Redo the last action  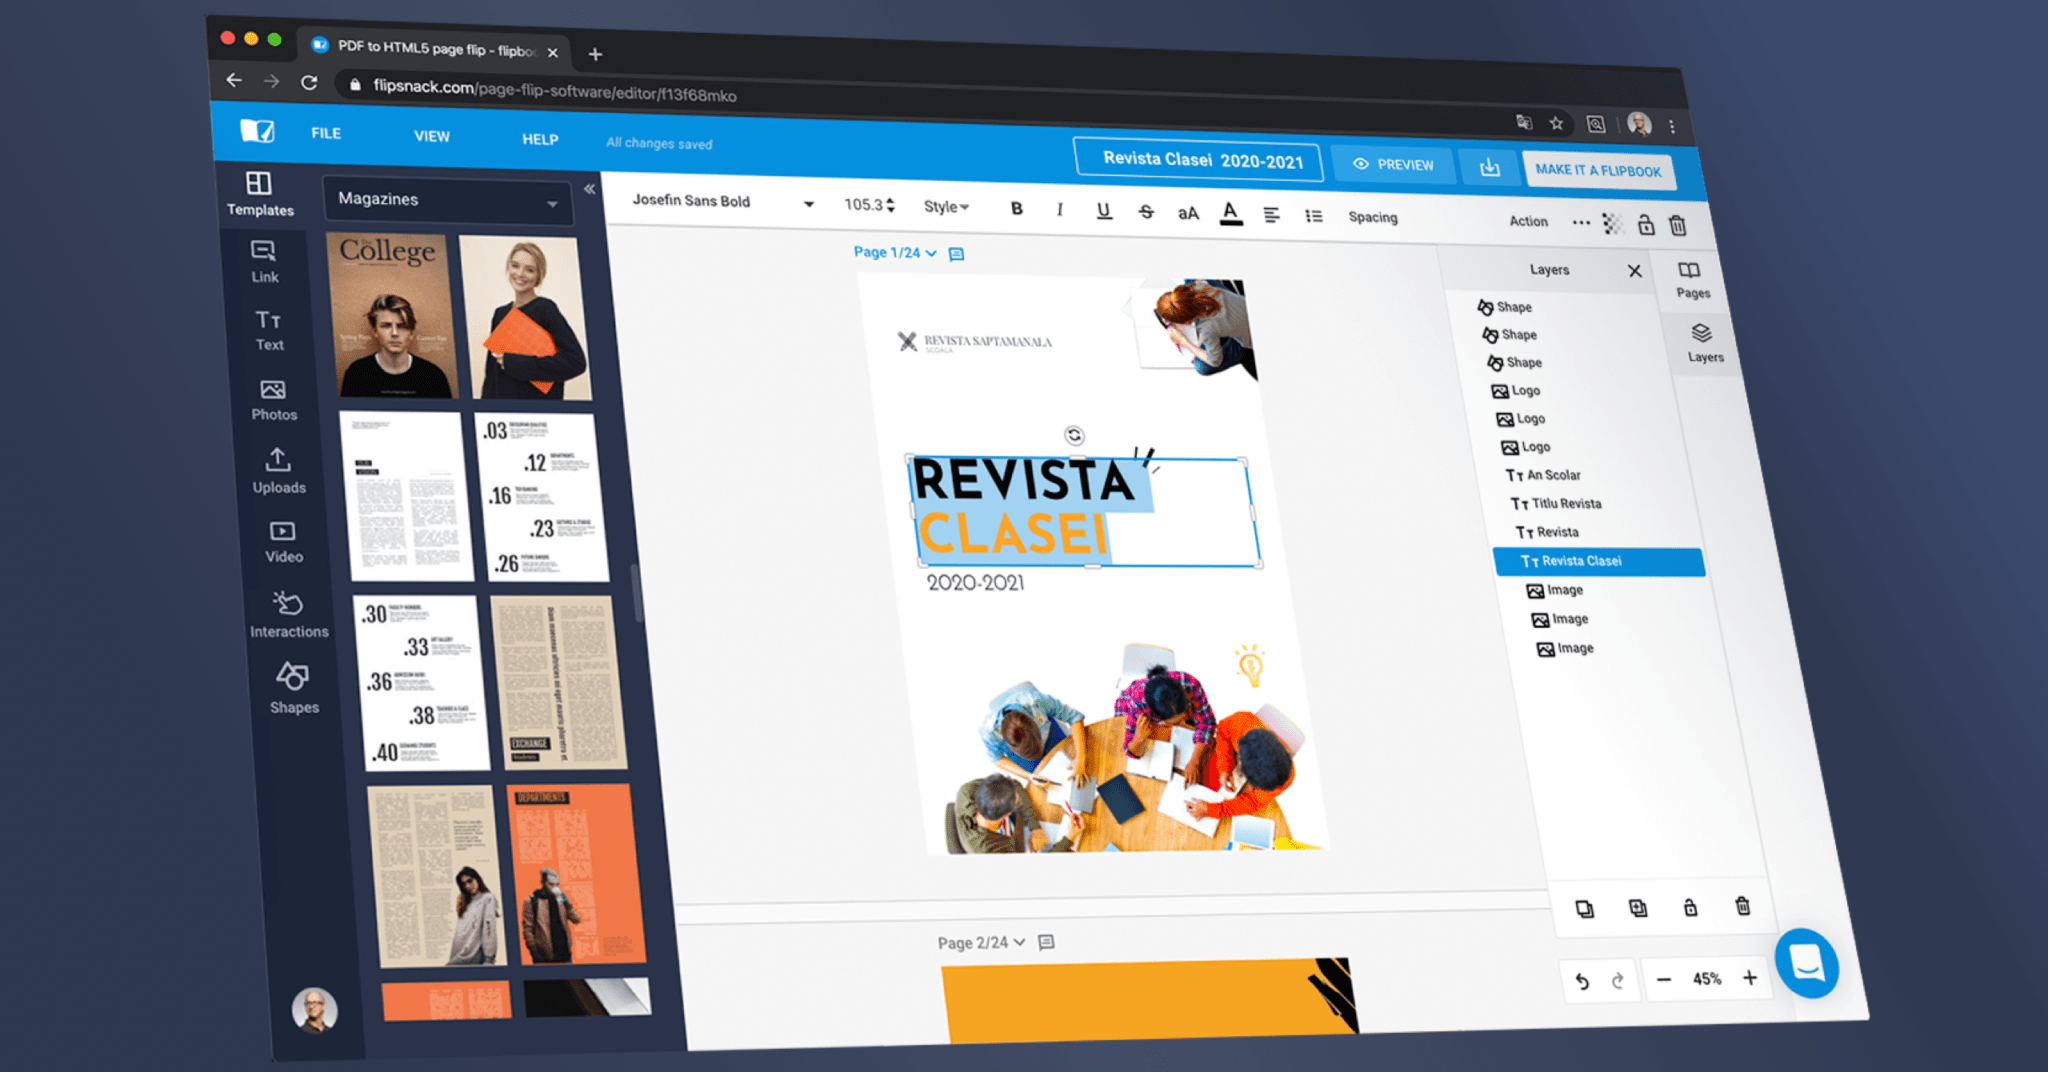coord(1617,980)
